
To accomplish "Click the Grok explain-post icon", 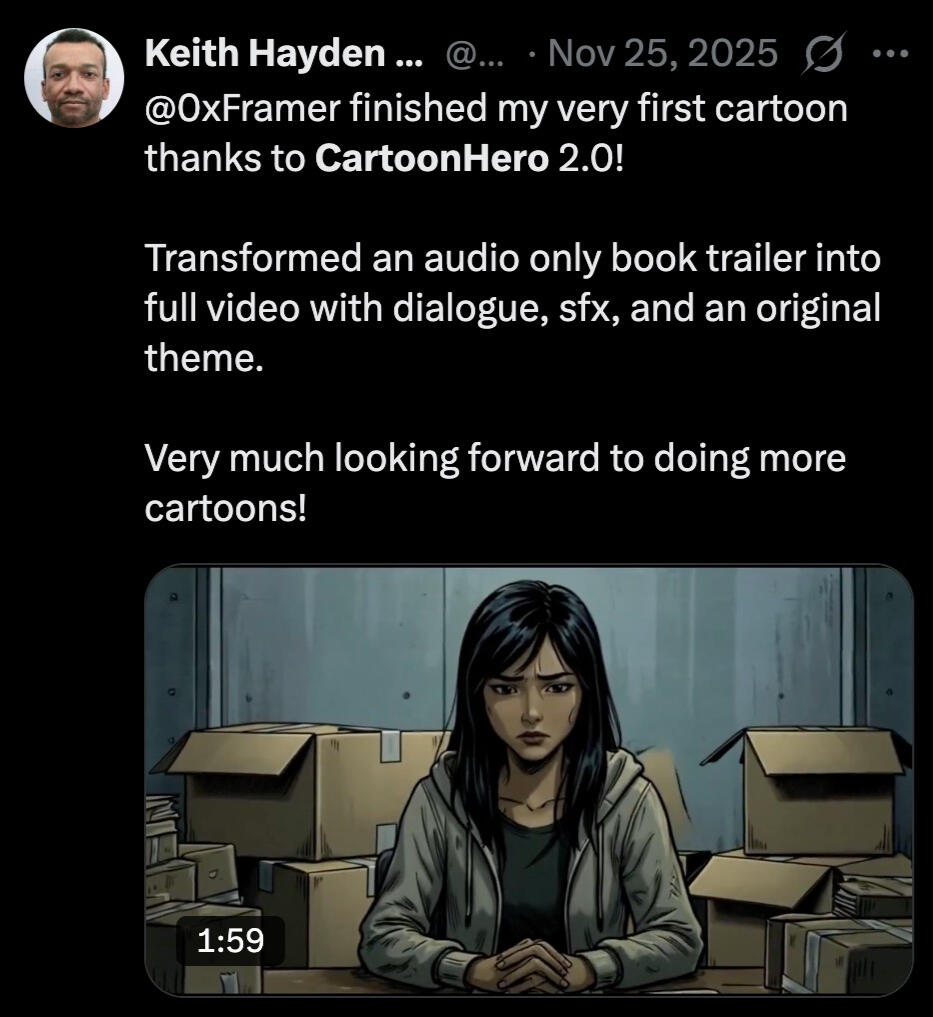I will [823, 52].
